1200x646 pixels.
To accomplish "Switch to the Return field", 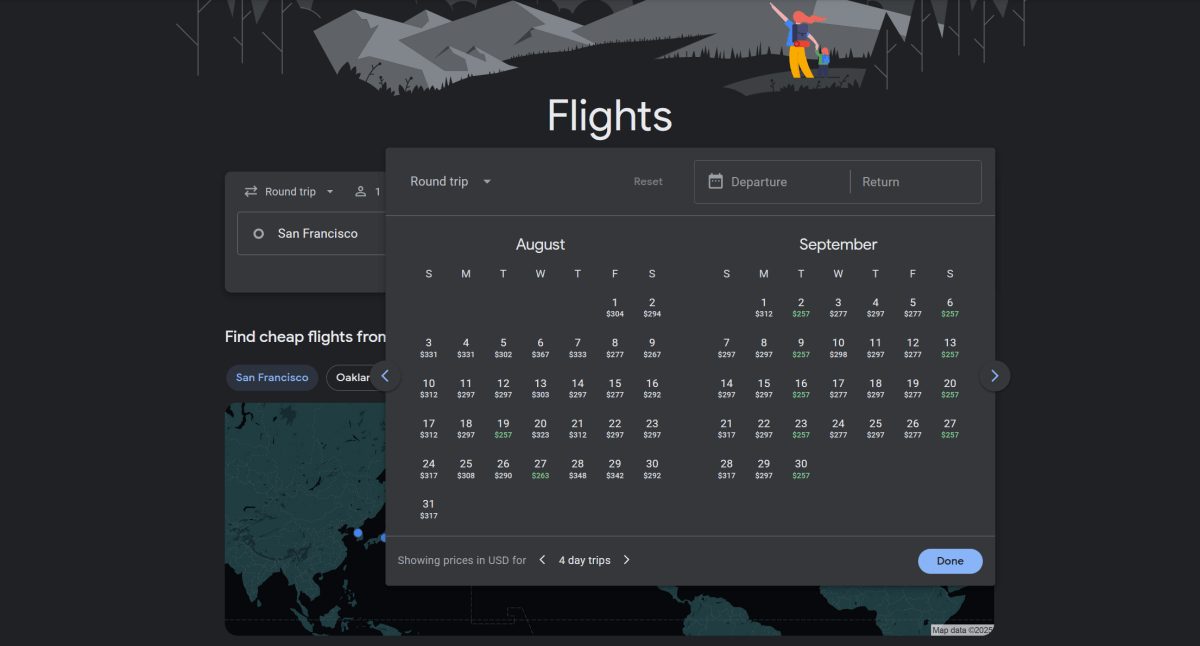I will point(881,181).
